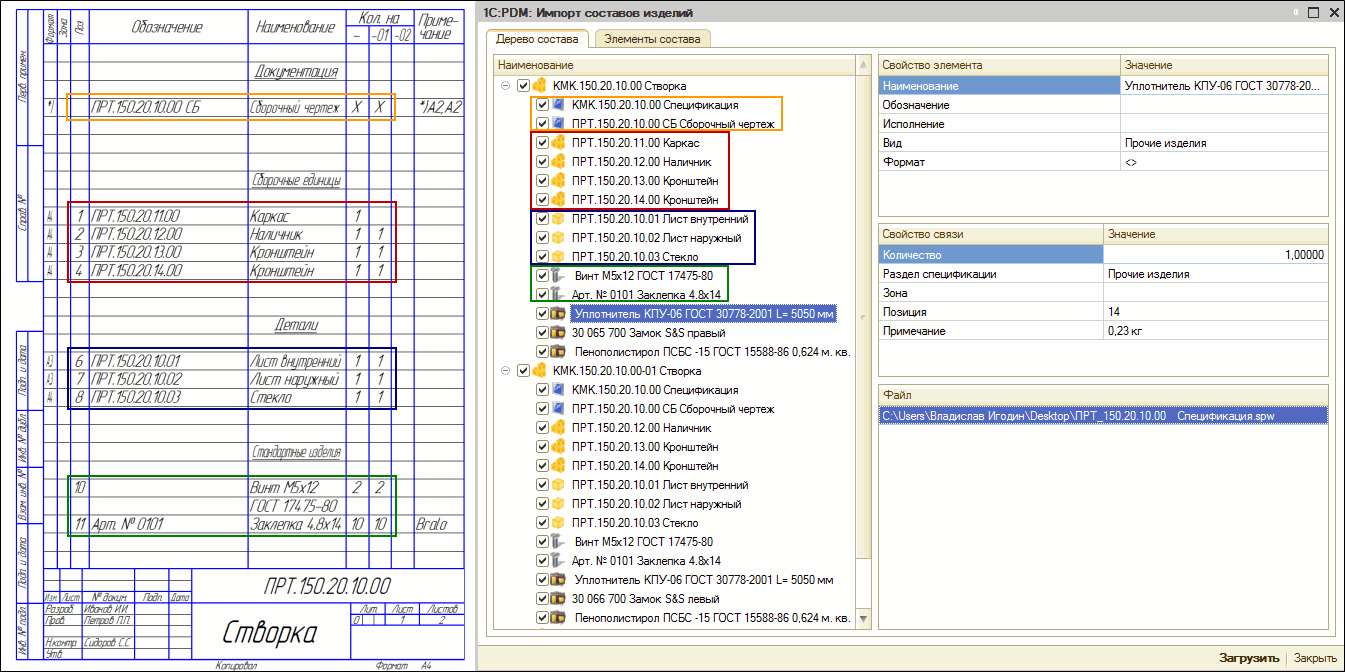Click the Наименование tree column header

(x=675, y=65)
